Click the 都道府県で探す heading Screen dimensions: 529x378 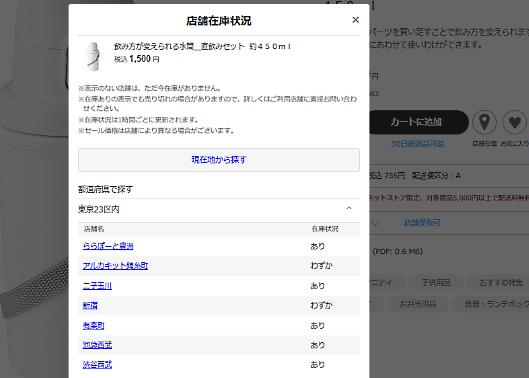pyautogui.click(x=105, y=189)
